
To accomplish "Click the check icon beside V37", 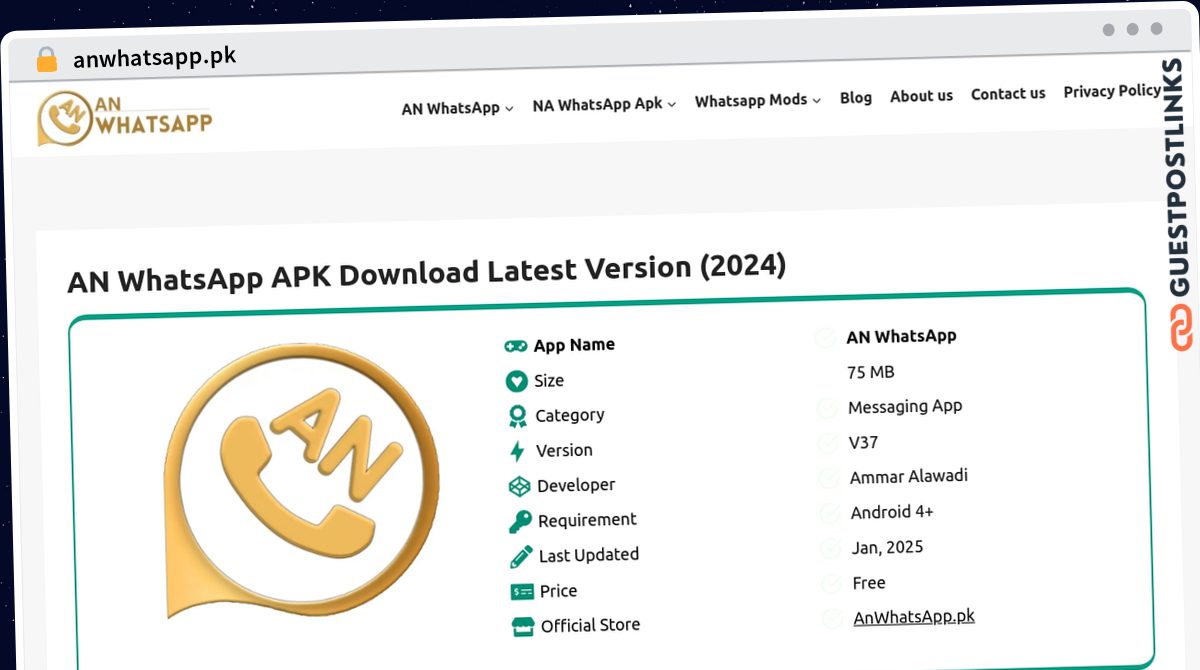I will 829,444.
